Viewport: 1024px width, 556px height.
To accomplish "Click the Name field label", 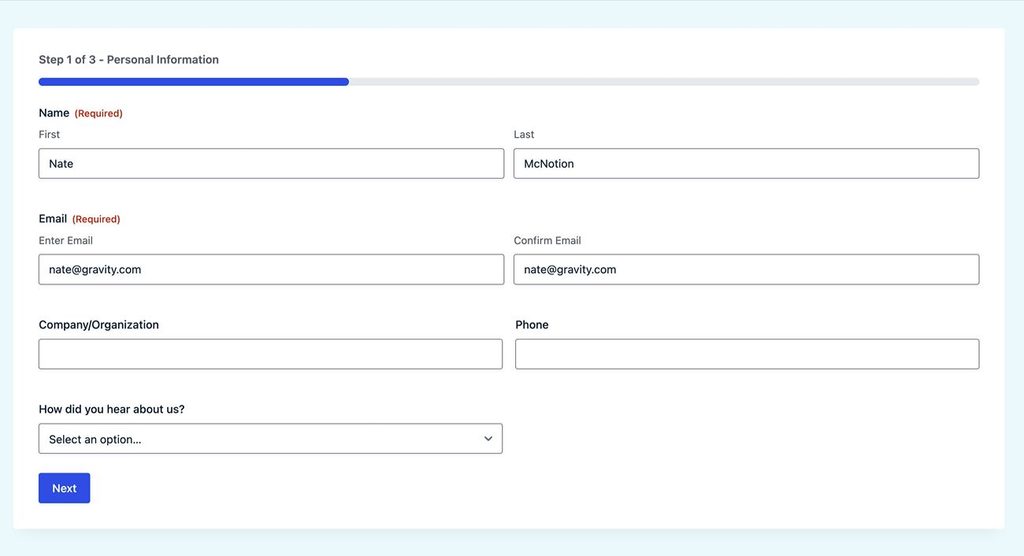I will tap(54, 113).
